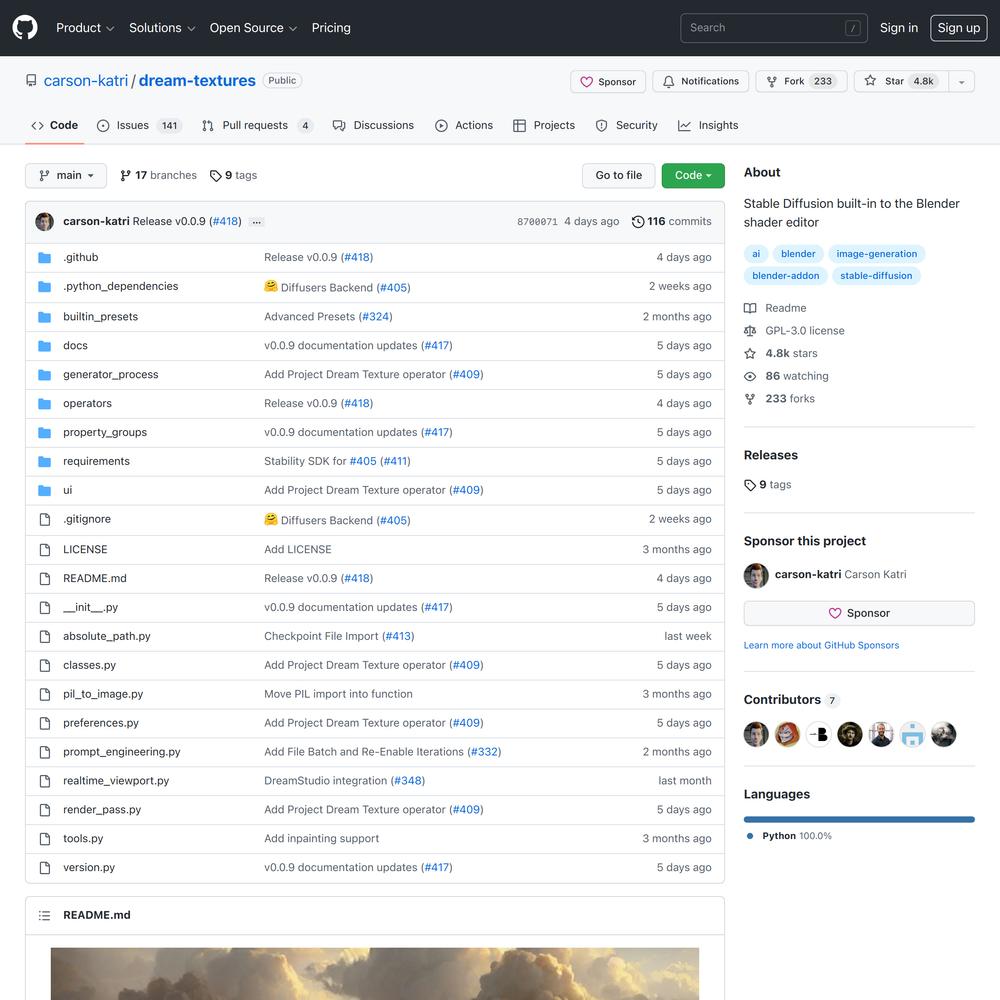
Task: Open the prompt_engineering.py file
Action: [122, 752]
